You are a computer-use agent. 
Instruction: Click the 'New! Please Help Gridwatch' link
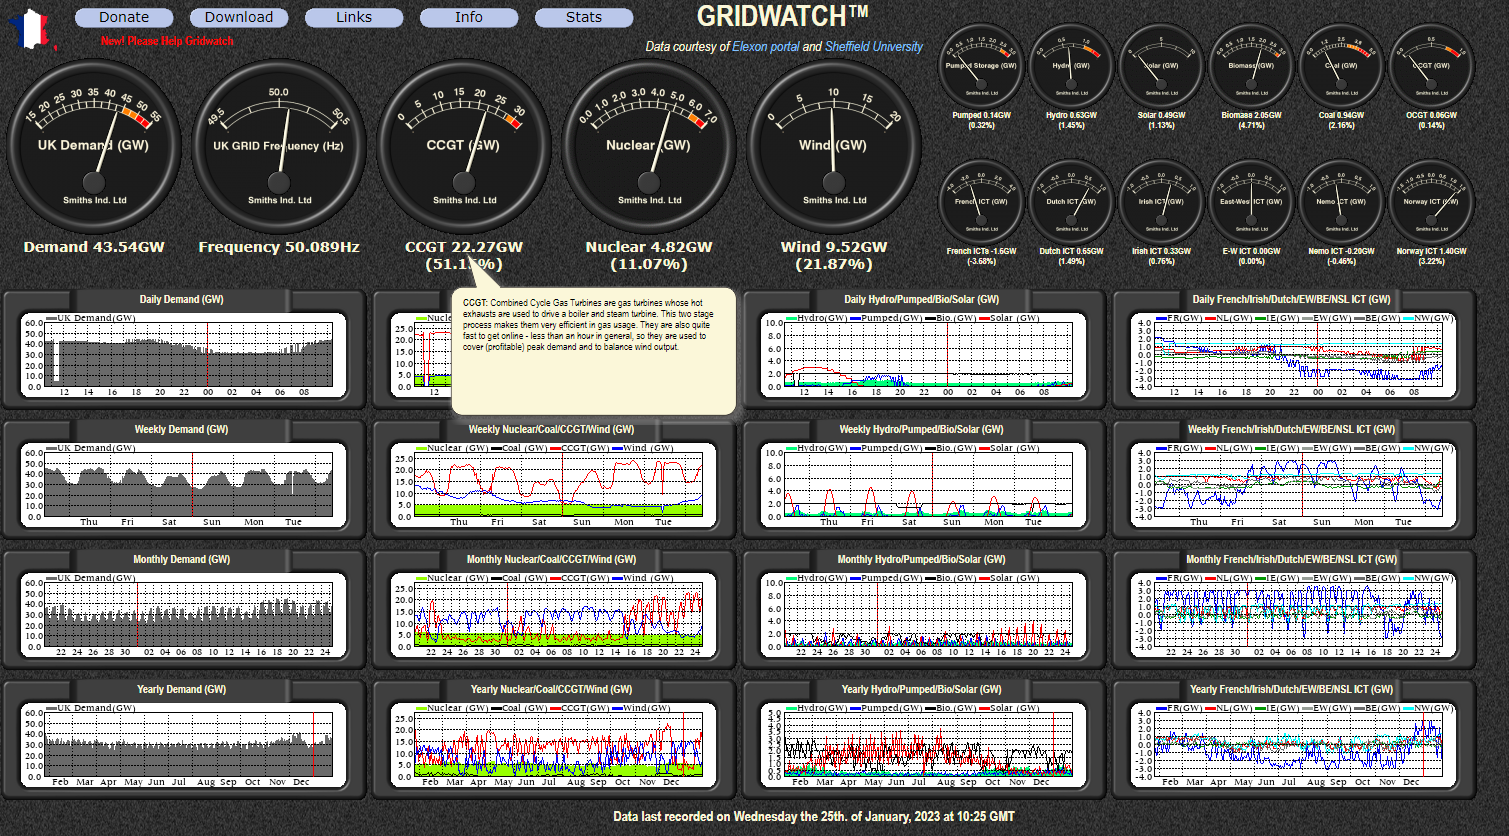coord(167,41)
